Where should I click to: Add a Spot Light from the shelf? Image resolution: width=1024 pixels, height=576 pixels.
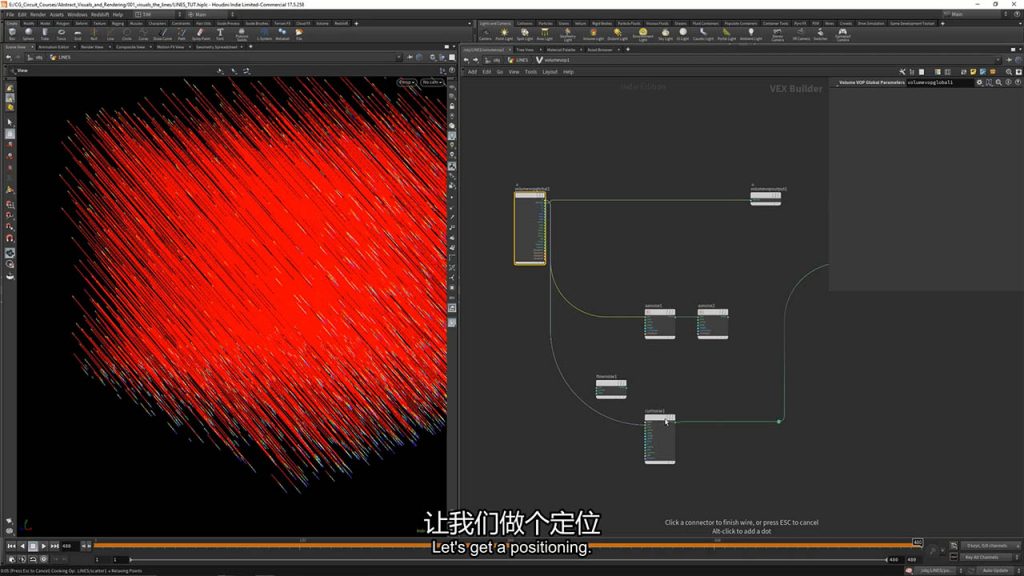pyautogui.click(x=524, y=34)
